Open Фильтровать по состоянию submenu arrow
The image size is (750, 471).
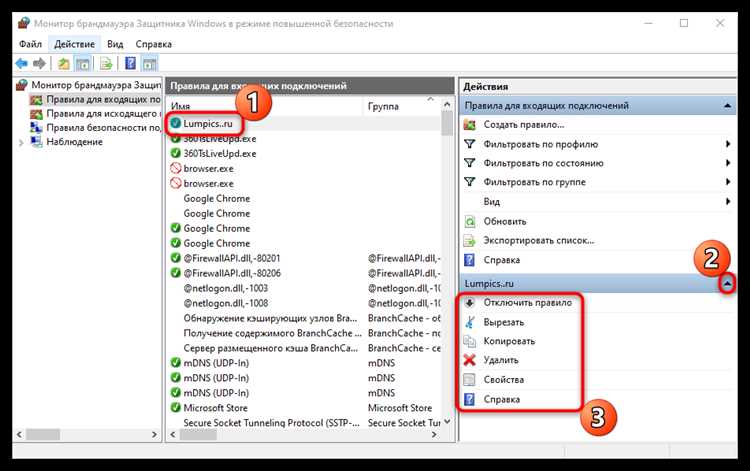(728, 163)
